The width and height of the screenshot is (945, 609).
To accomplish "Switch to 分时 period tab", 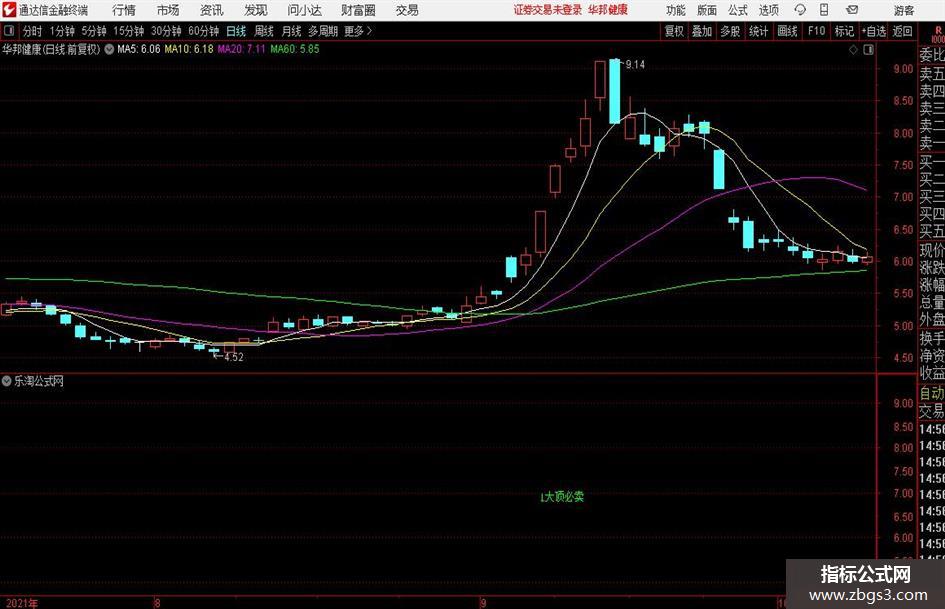I will click(x=32, y=31).
